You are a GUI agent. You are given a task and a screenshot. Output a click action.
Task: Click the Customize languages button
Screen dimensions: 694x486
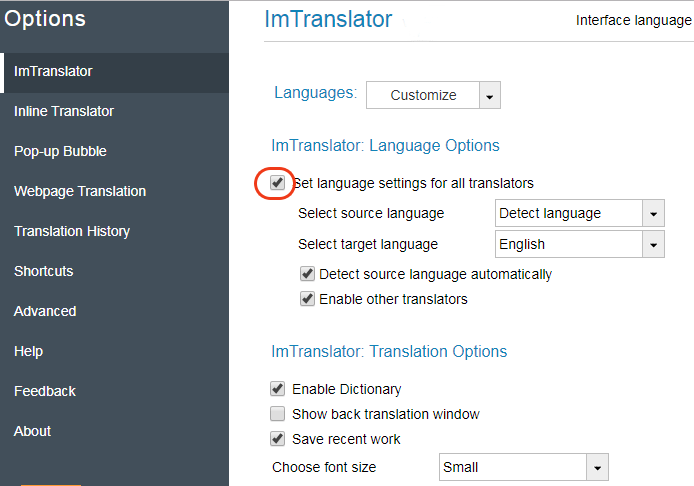(423, 95)
